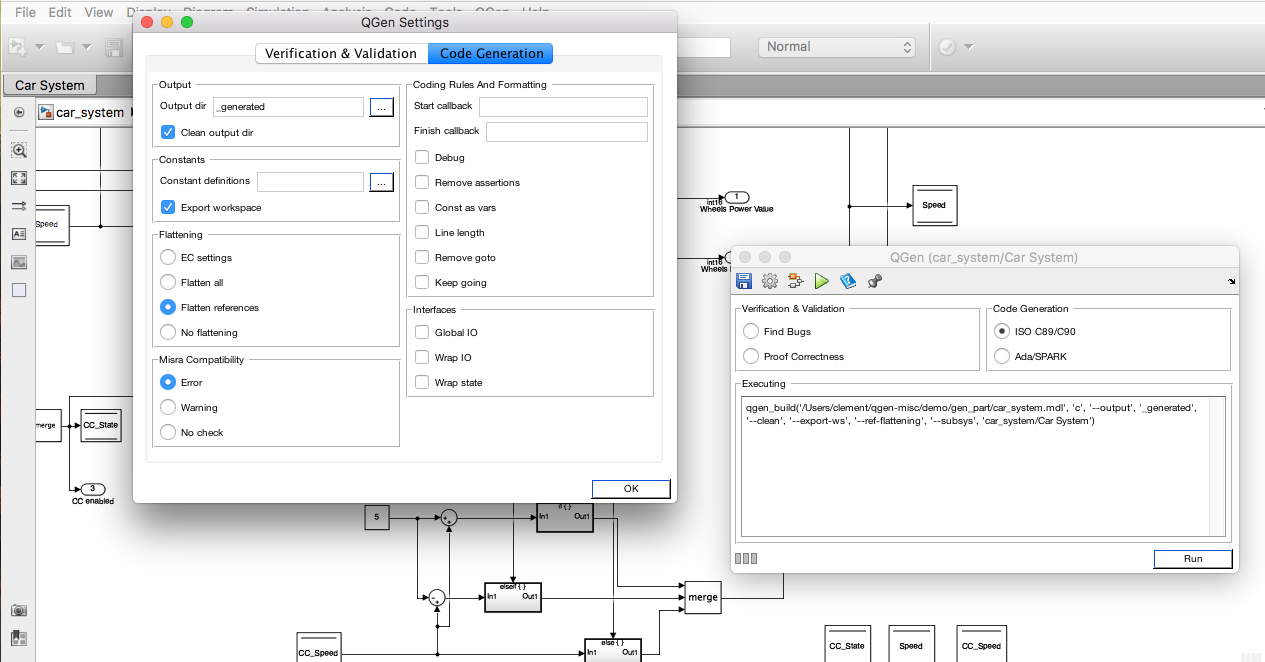Click the car_system model icon in breadcrumb

tap(46, 112)
